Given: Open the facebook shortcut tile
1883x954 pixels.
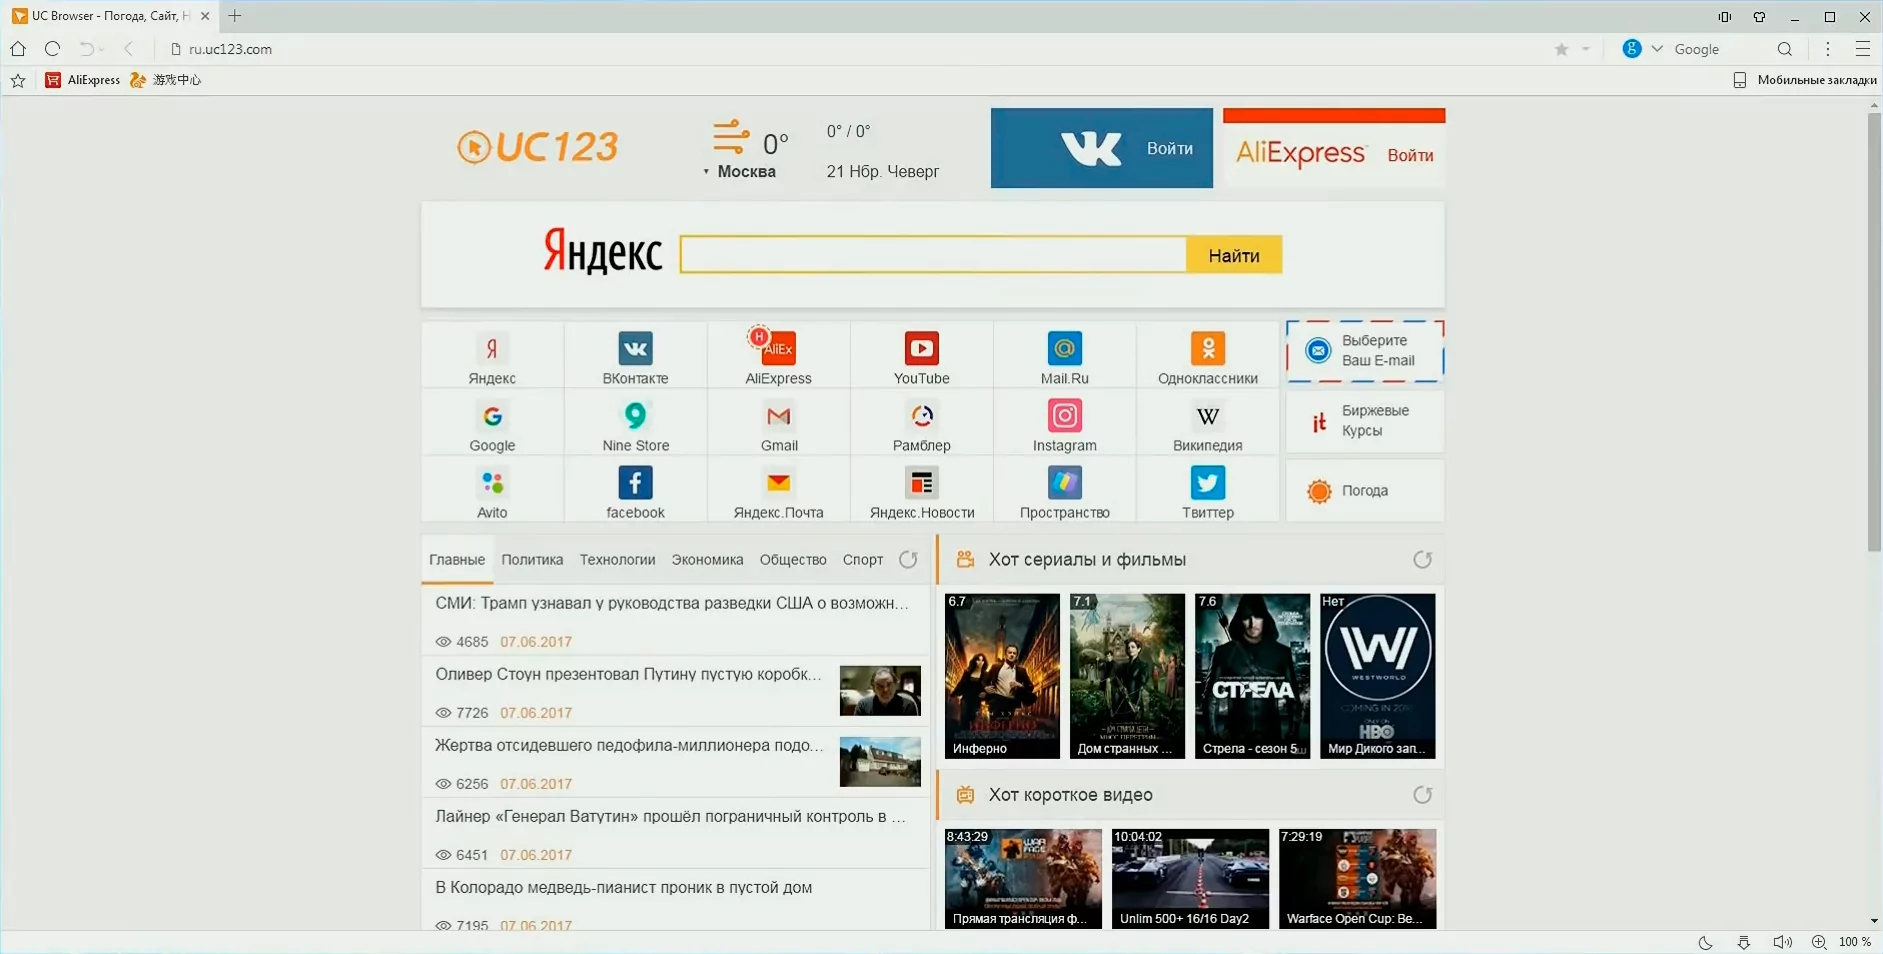Looking at the screenshot, I should coord(635,489).
